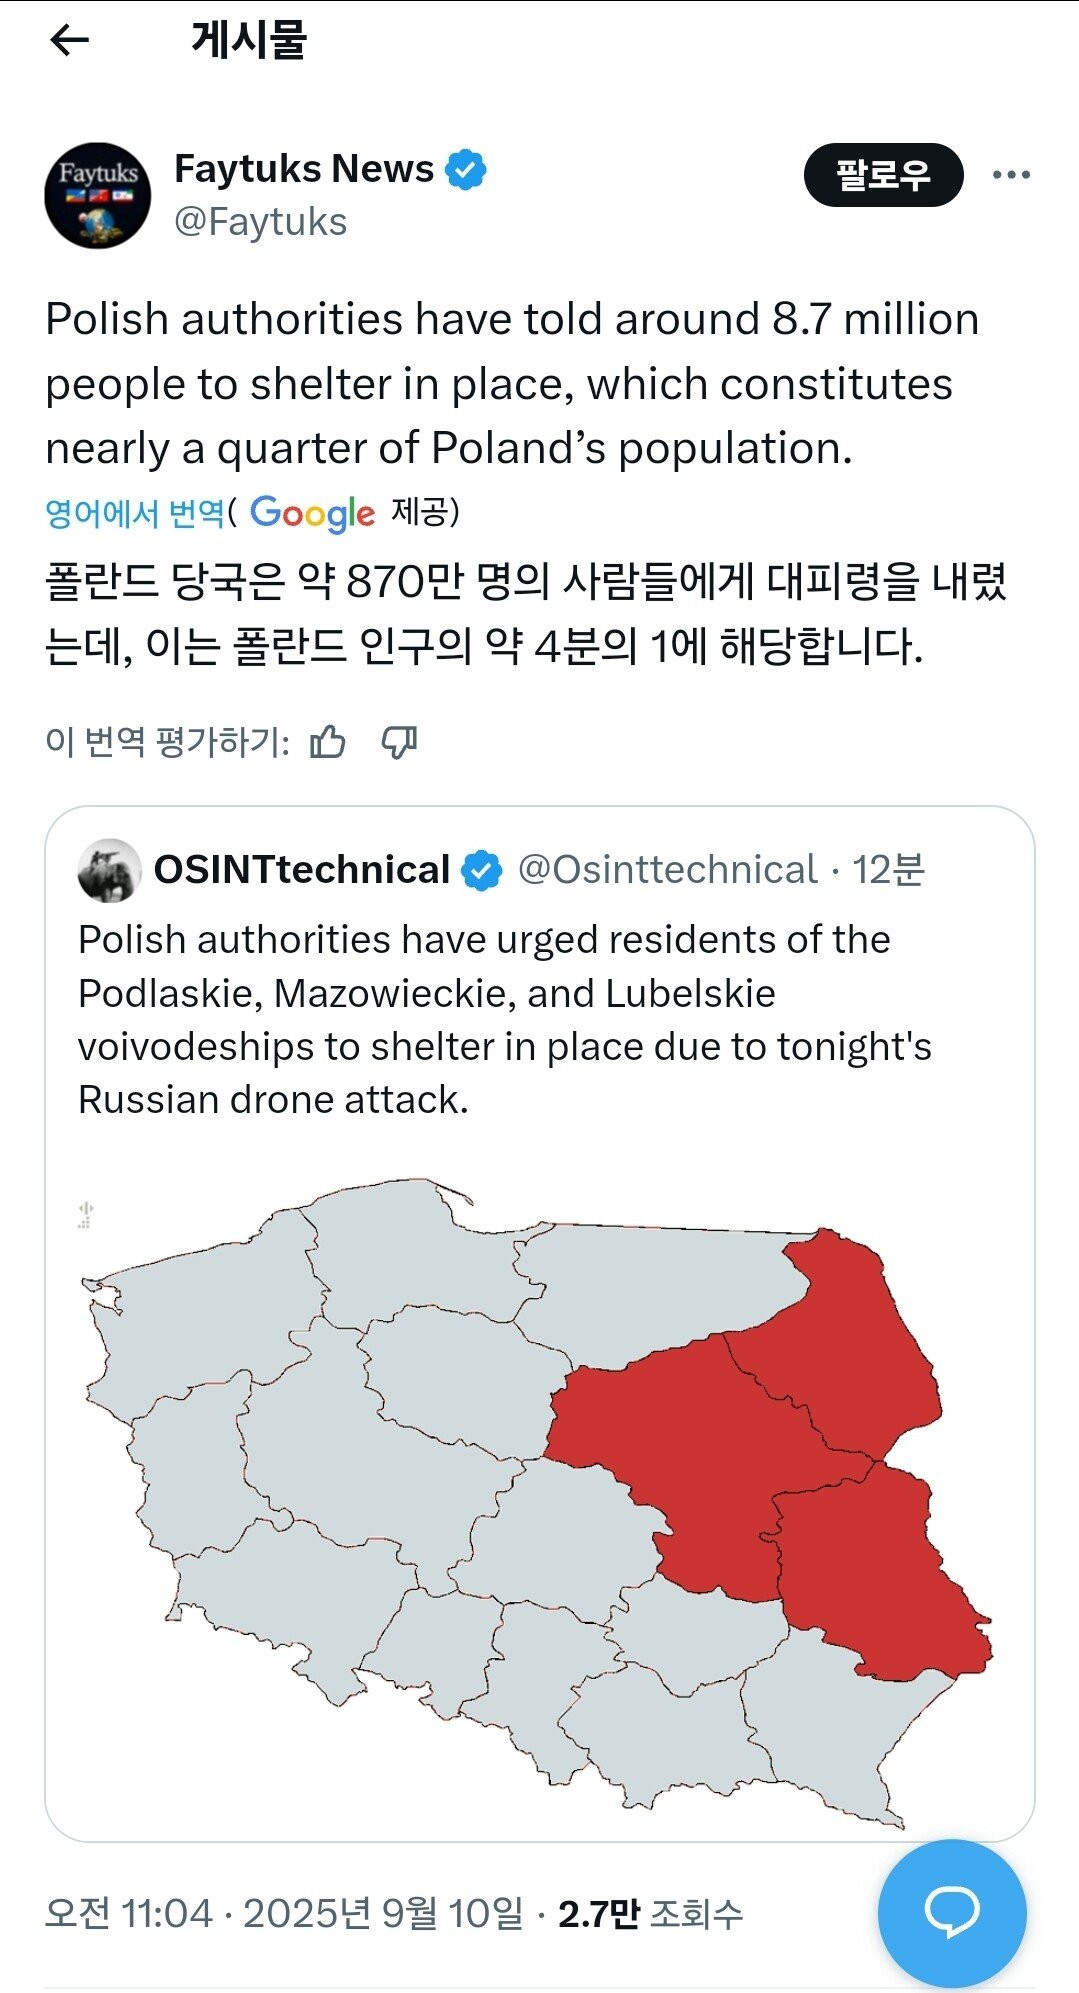Tap the thumbs-up translation rating icon
This screenshot has height=1993, width=1079.
click(328, 742)
